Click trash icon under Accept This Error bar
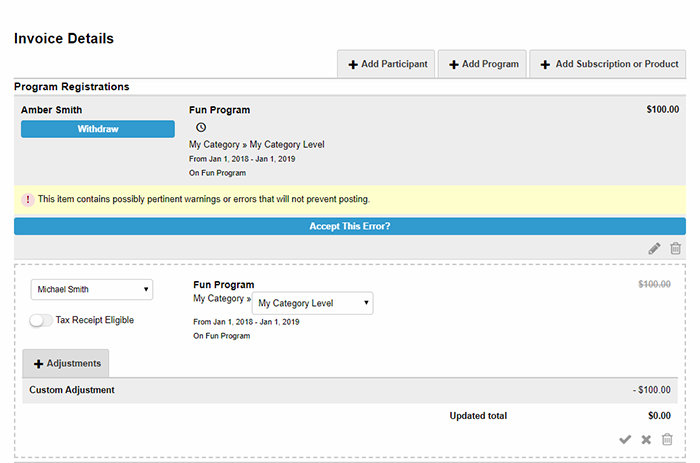 [x=676, y=249]
